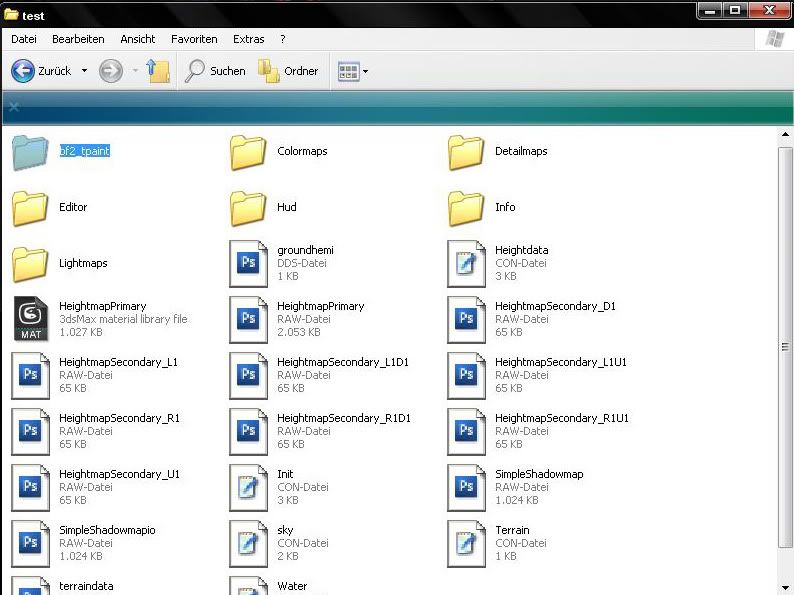Click the scrollbar down arrow
Image resolution: width=794 pixels, height=595 pixels.
point(785,586)
